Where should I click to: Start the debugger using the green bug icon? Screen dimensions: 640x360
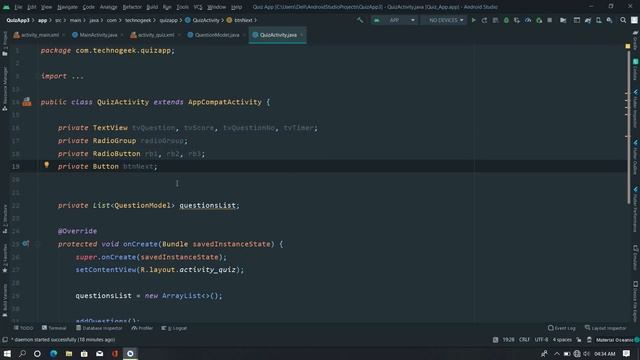pos(506,20)
